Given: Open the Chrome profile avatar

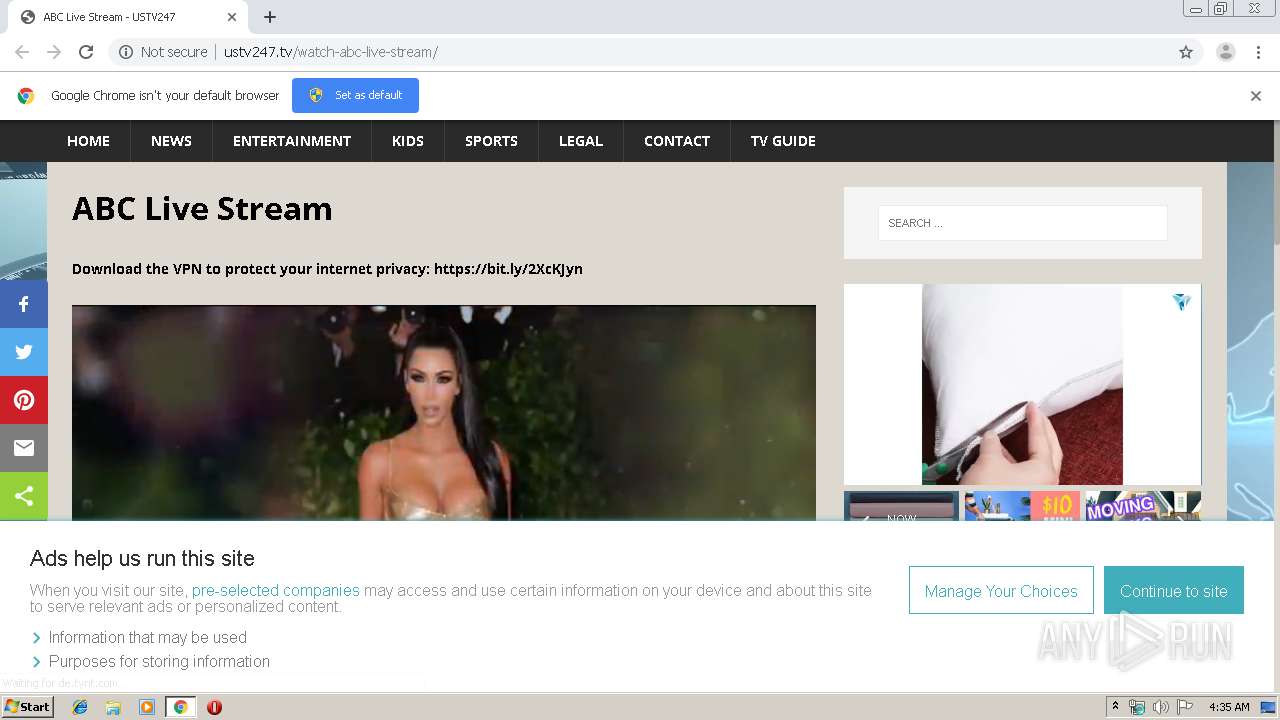Looking at the screenshot, I should 1225,52.
